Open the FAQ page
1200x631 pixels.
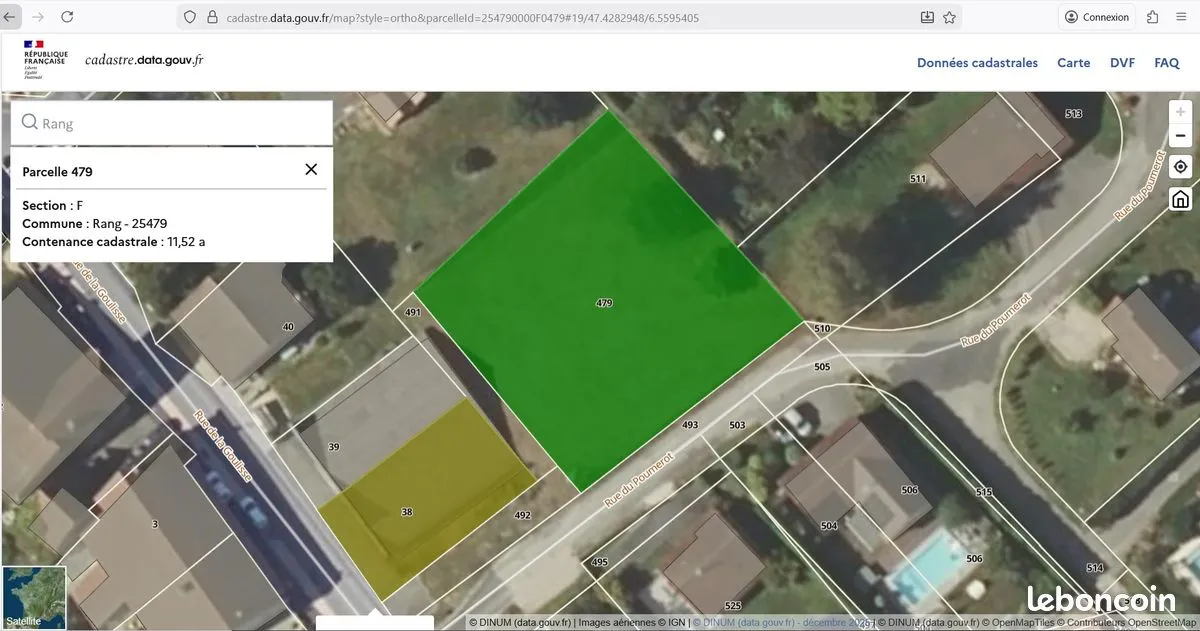tap(1167, 62)
